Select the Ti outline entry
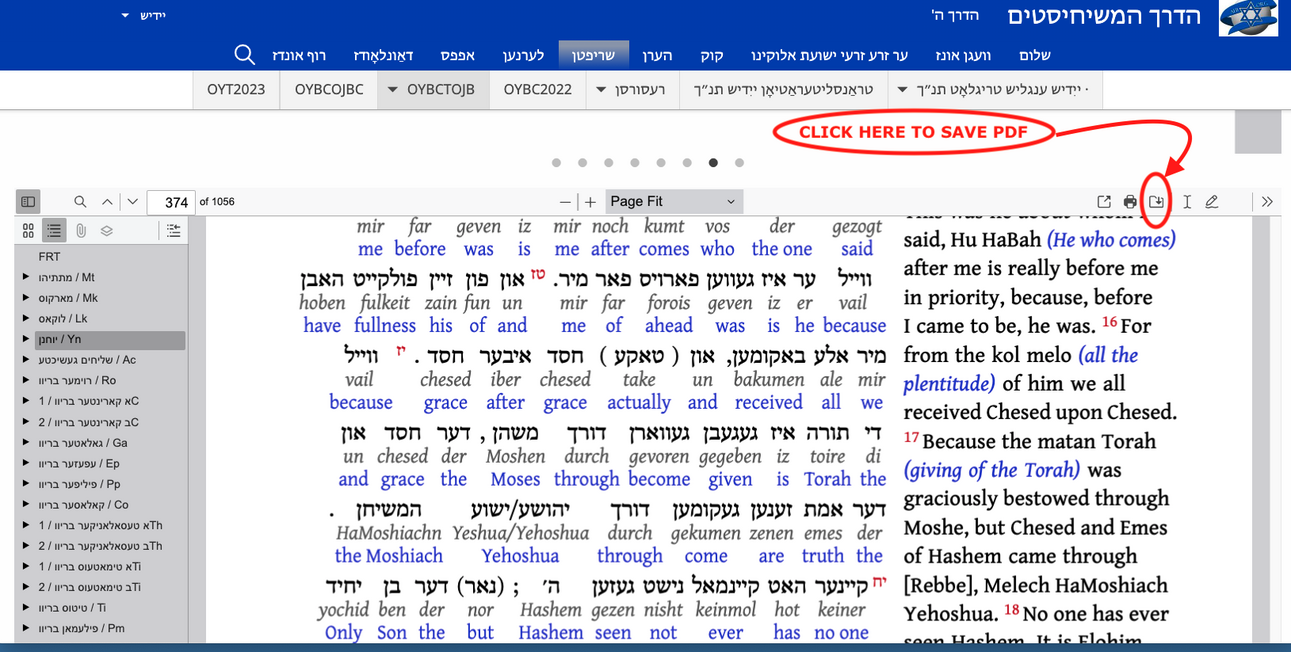Viewport: 1291px width, 652px height. point(71,608)
